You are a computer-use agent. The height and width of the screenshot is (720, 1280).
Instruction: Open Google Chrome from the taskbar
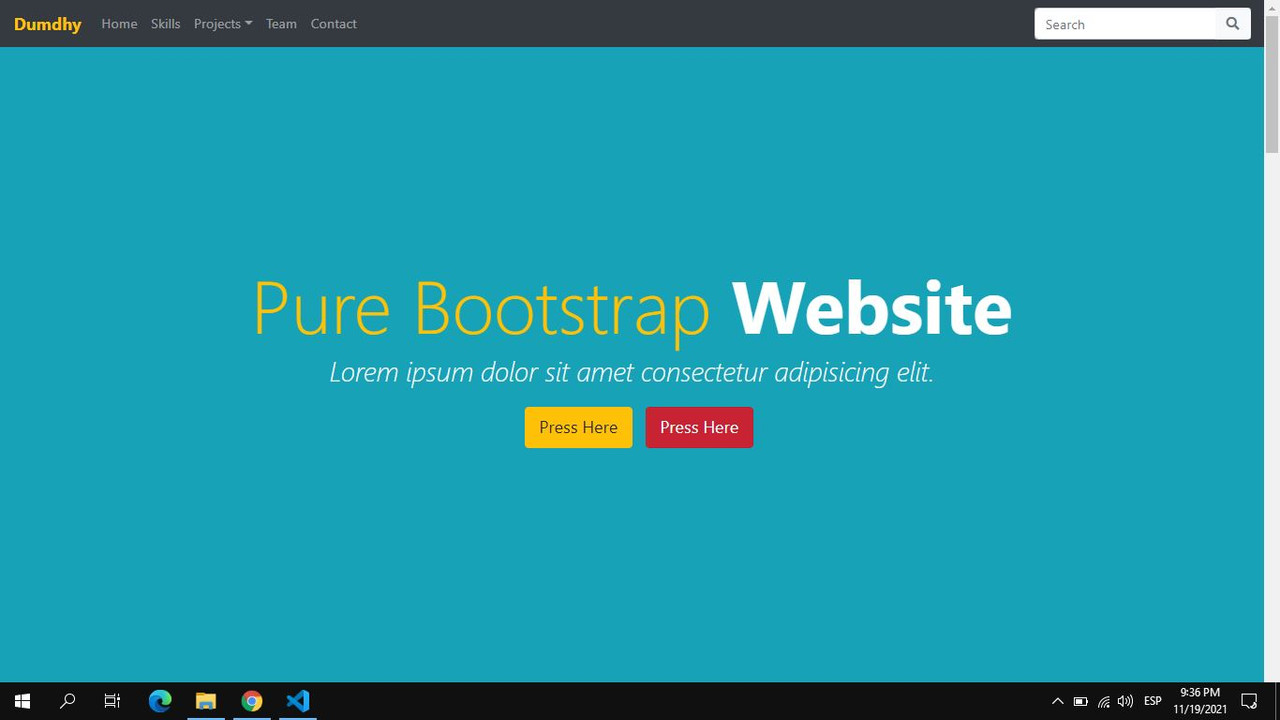(251, 701)
